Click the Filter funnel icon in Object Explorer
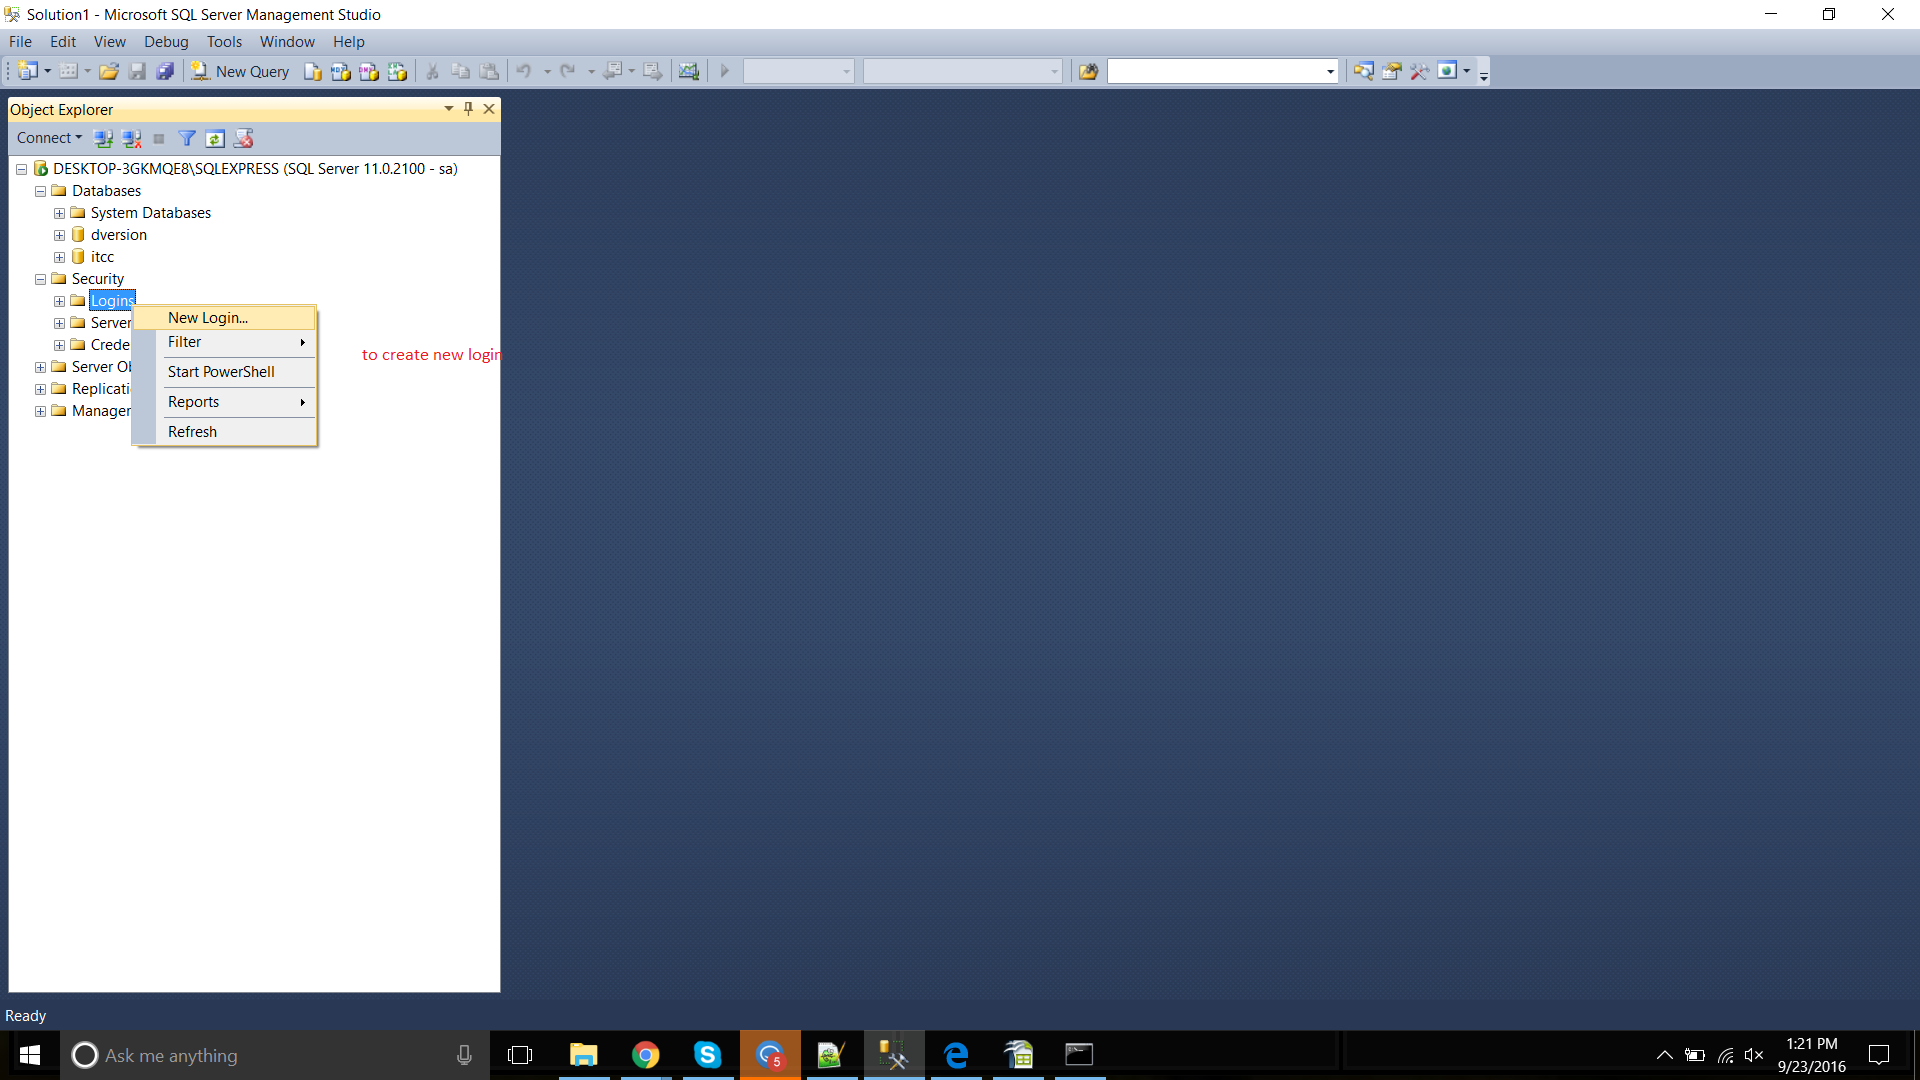Screen dimensions: 1920x1080 click(x=187, y=138)
